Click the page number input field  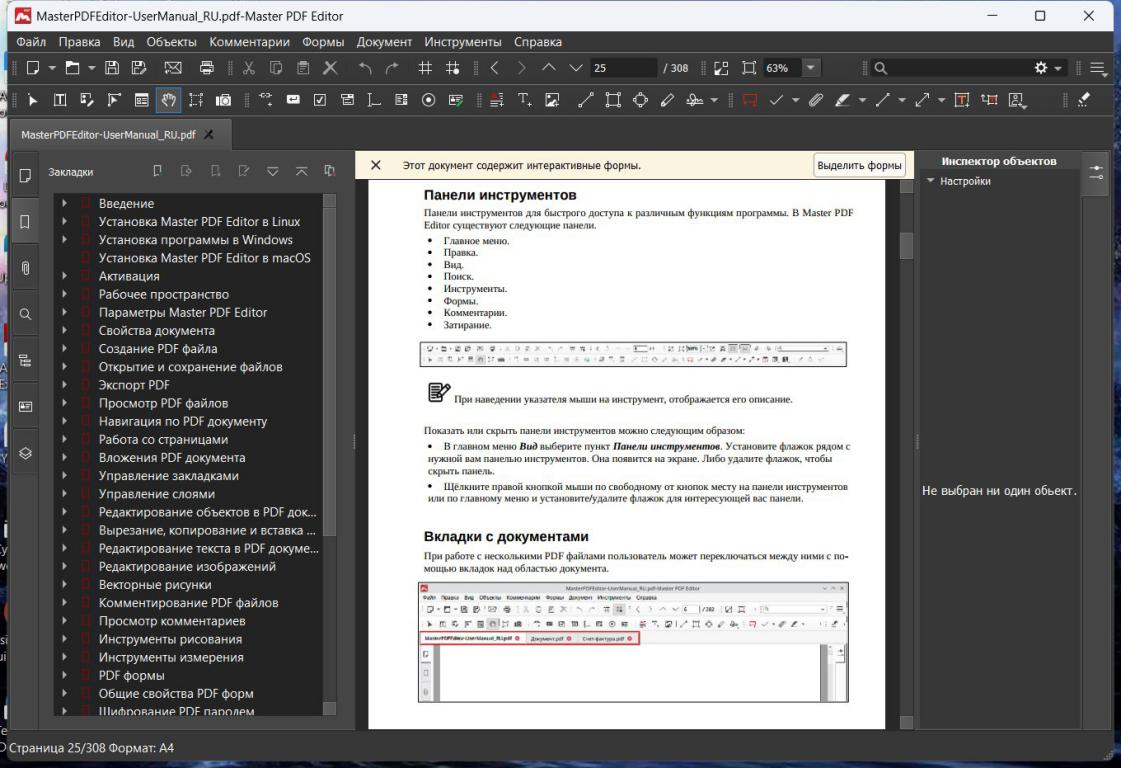[620, 68]
